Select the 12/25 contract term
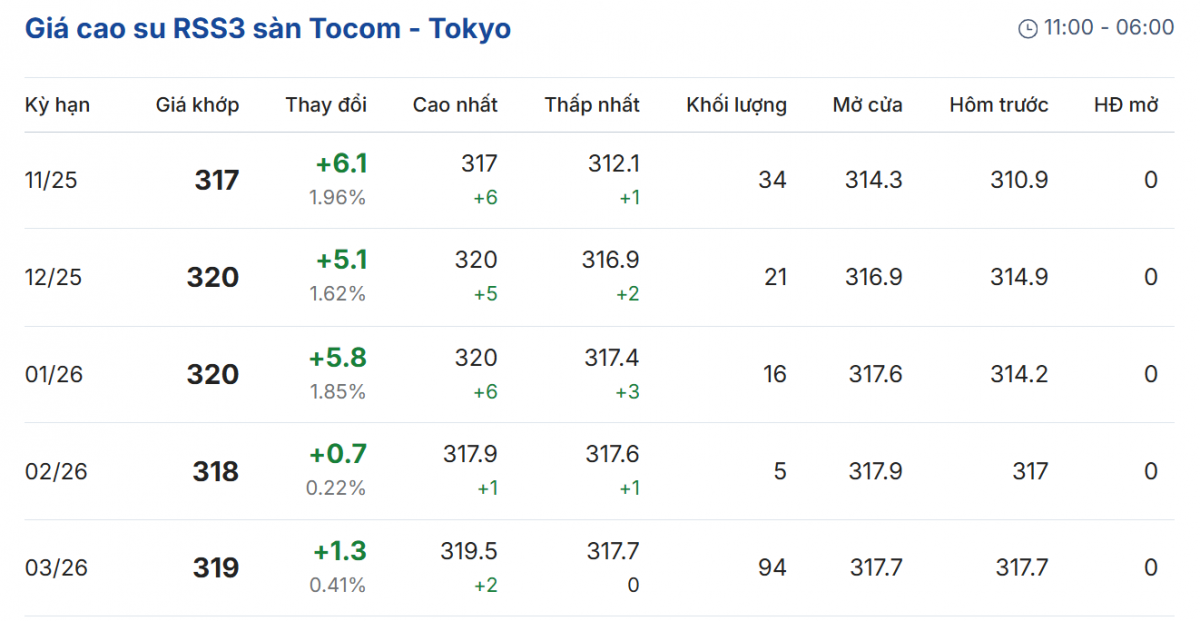 [x=52, y=277]
